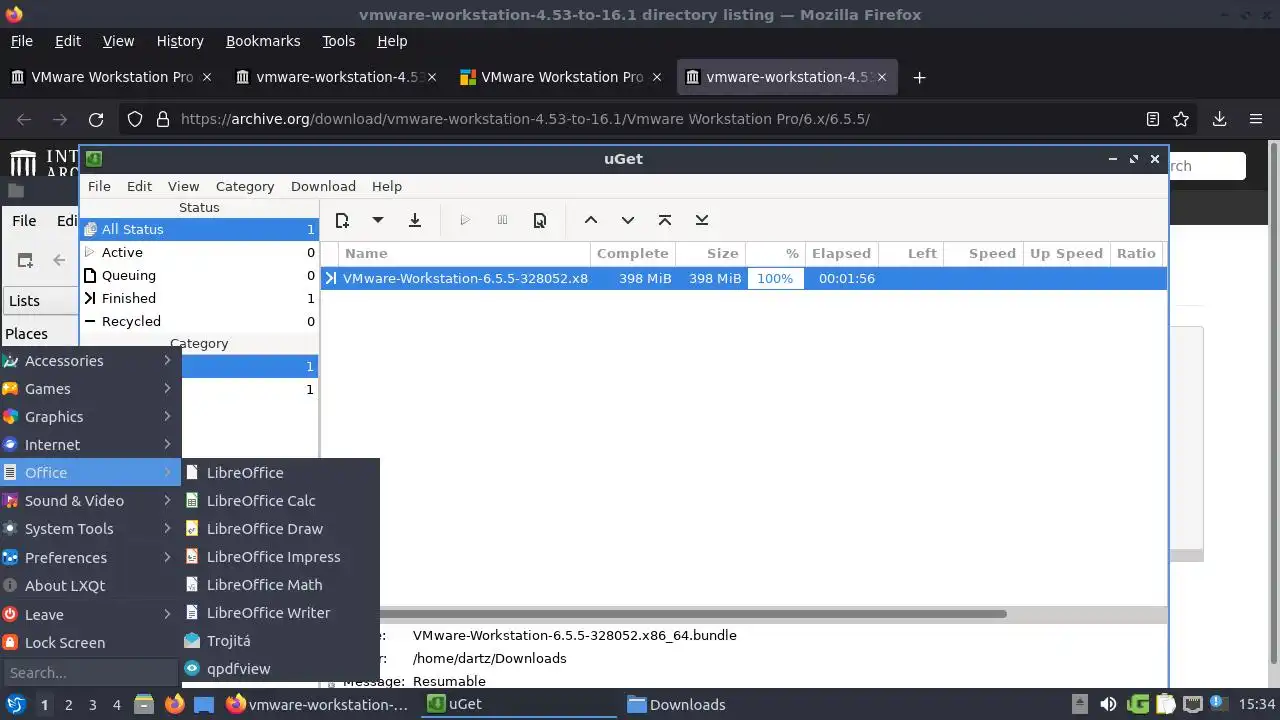Open About LXQt
Viewport: 1280px width, 720px height.
pos(90,585)
